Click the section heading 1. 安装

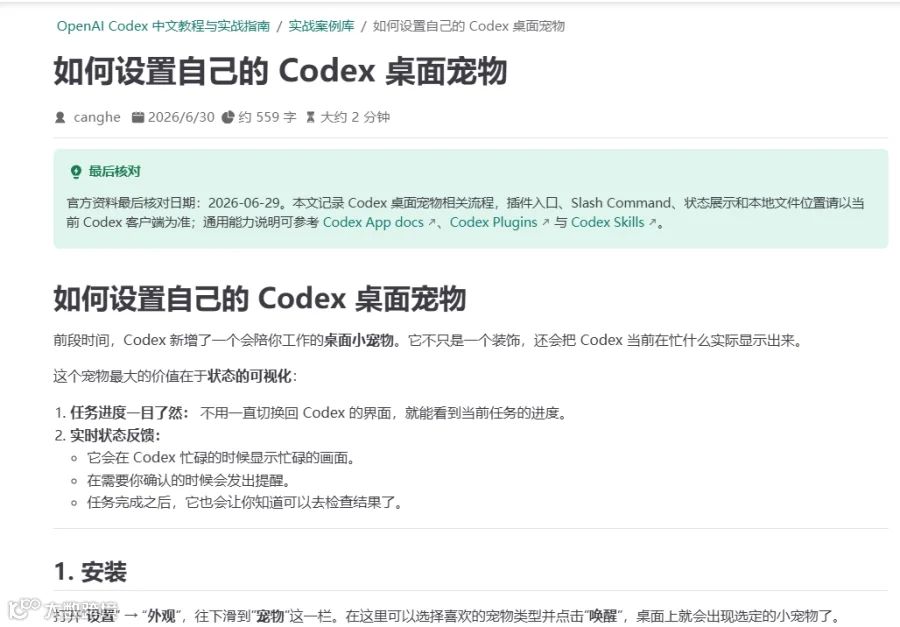[x=90, y=571]
